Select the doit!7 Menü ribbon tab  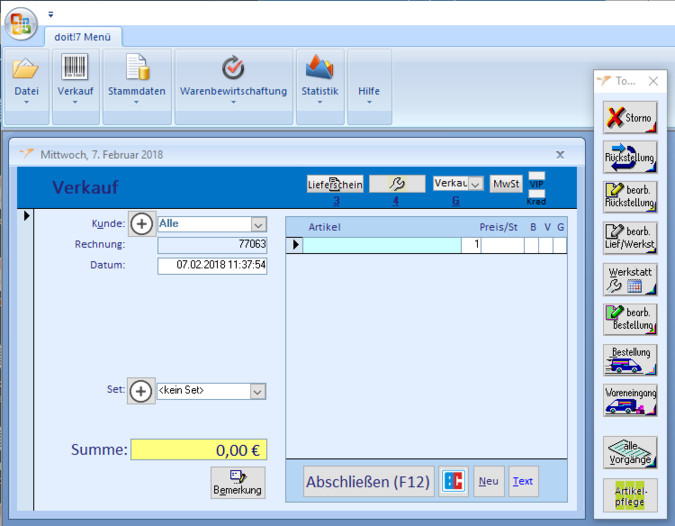point(83,37)
